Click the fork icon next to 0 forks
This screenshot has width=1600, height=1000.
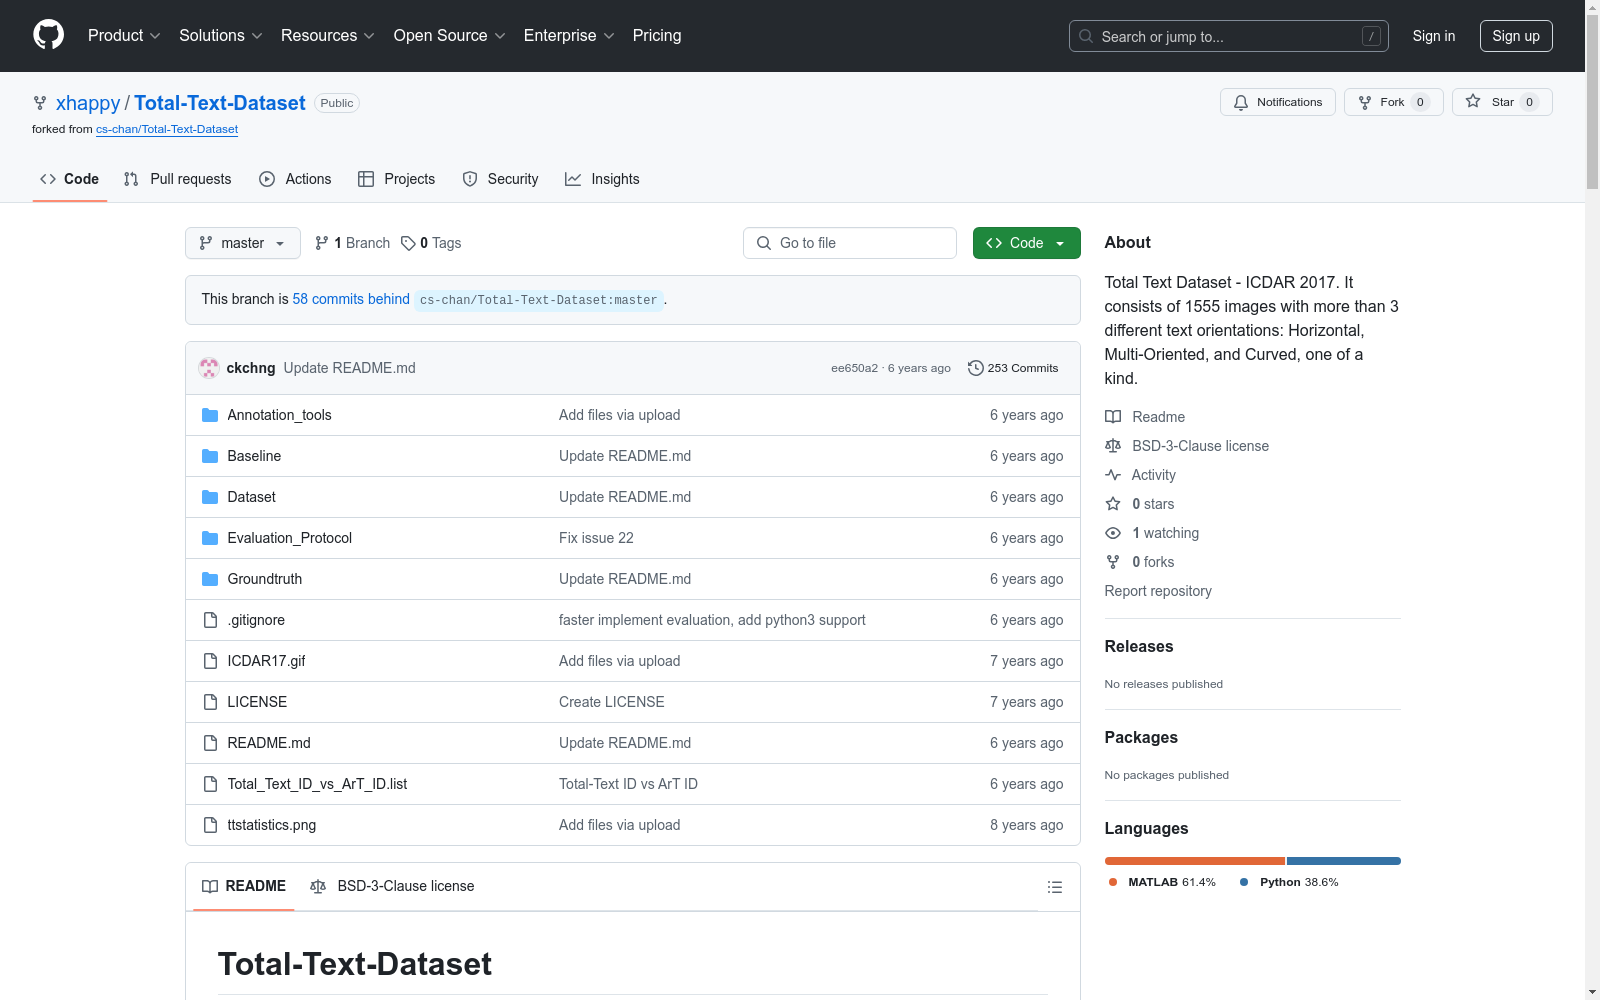[1113, 562]
